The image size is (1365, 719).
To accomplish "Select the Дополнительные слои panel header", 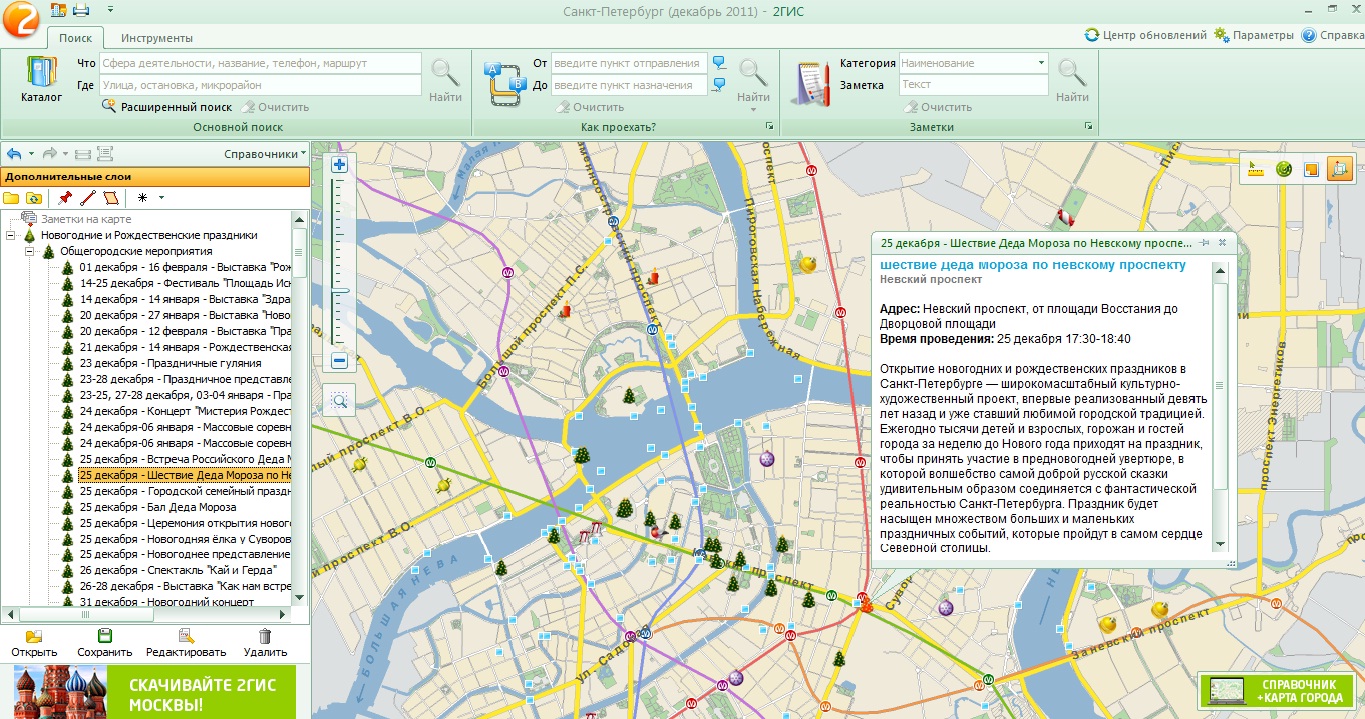I will tap(155, 176).
